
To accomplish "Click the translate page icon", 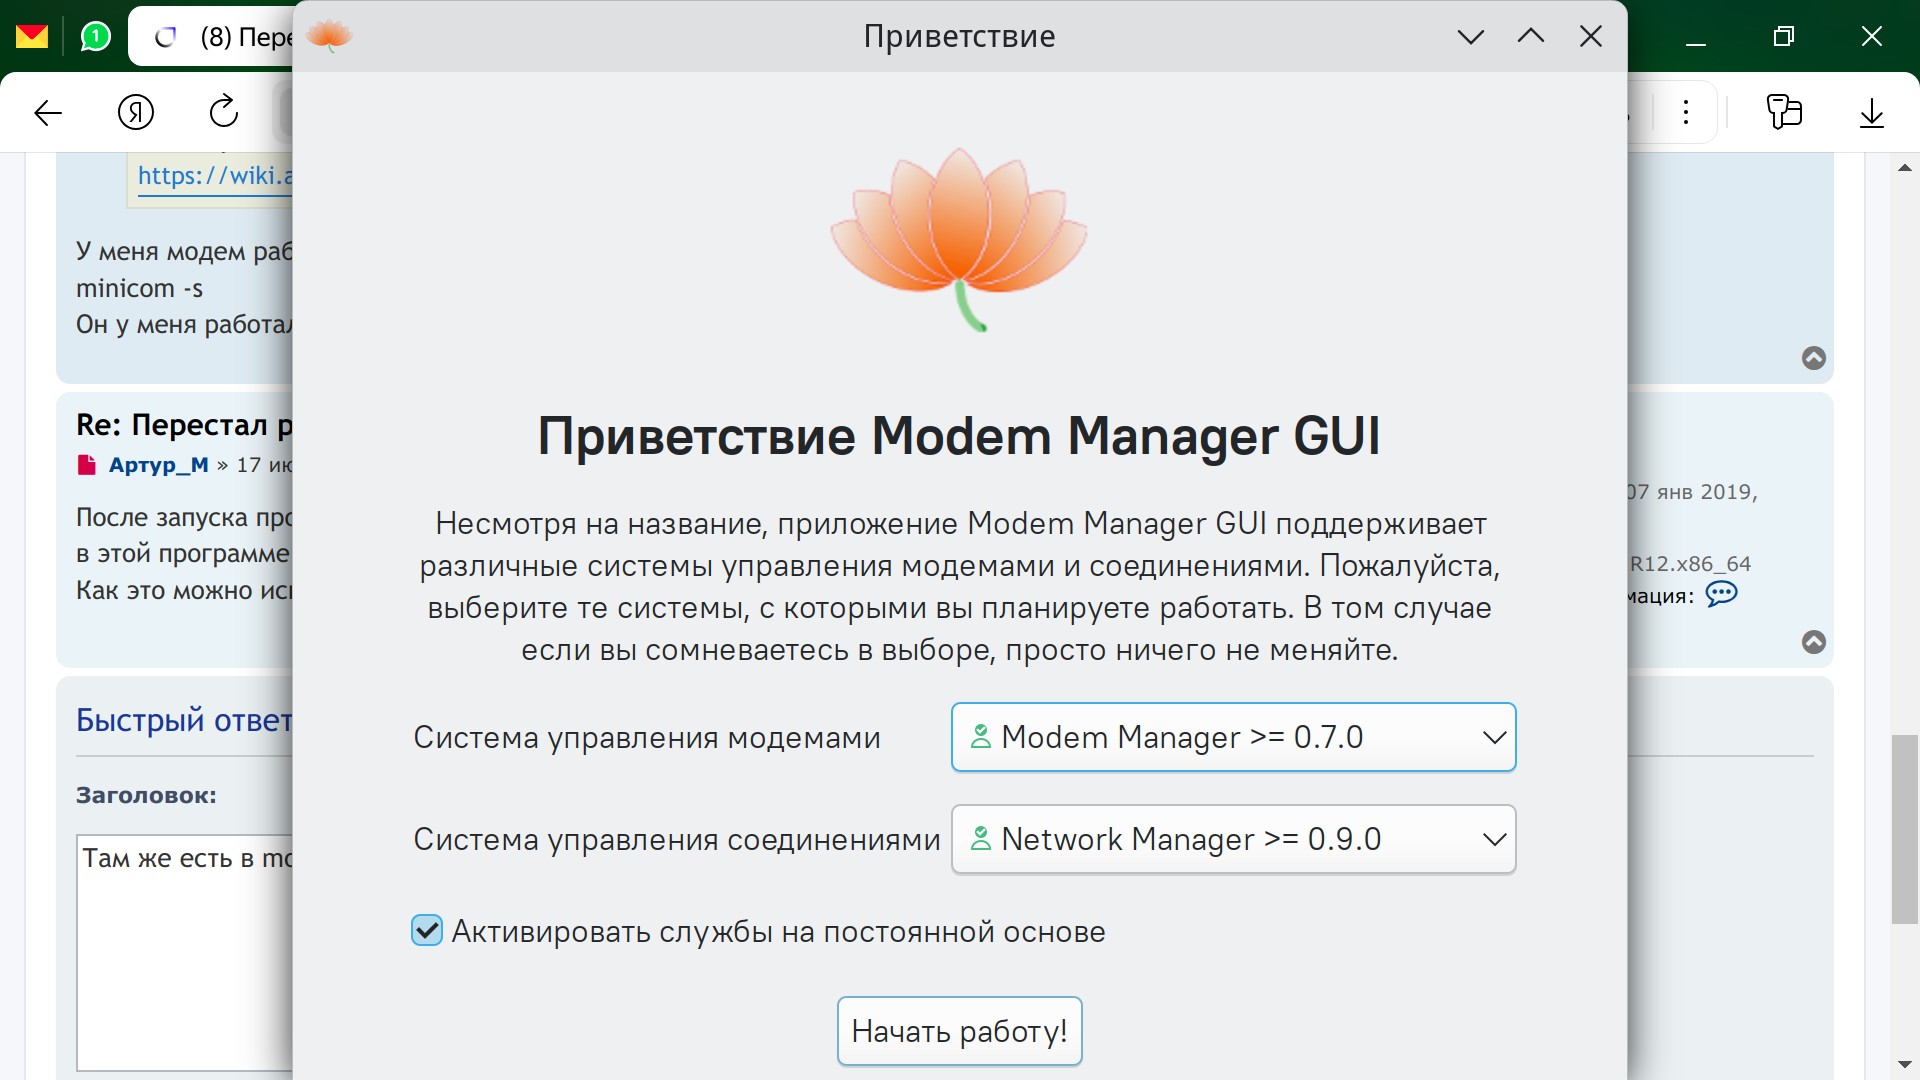I will click(1784, 112).
